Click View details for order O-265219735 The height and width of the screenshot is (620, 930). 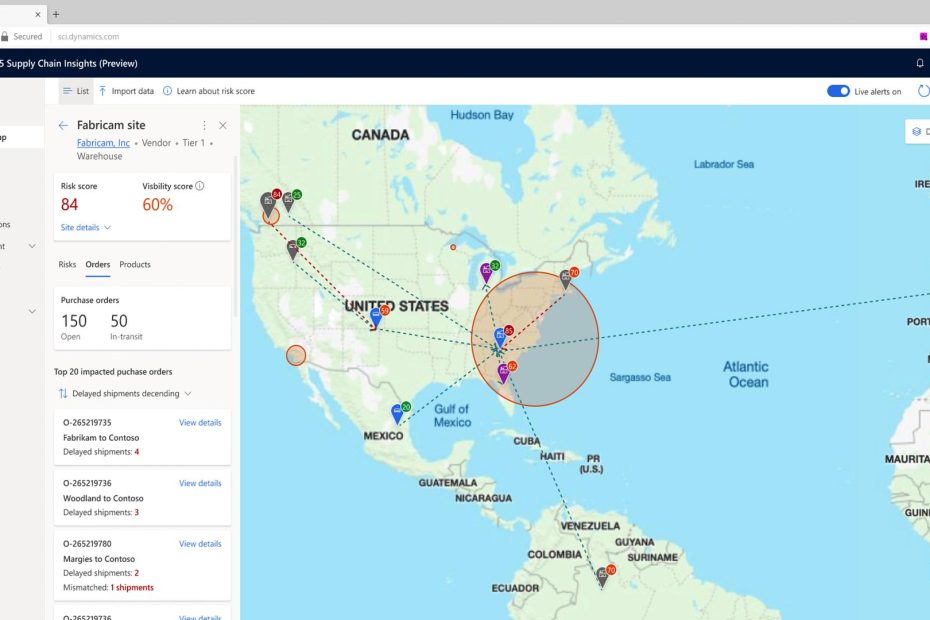coord(200,423)
